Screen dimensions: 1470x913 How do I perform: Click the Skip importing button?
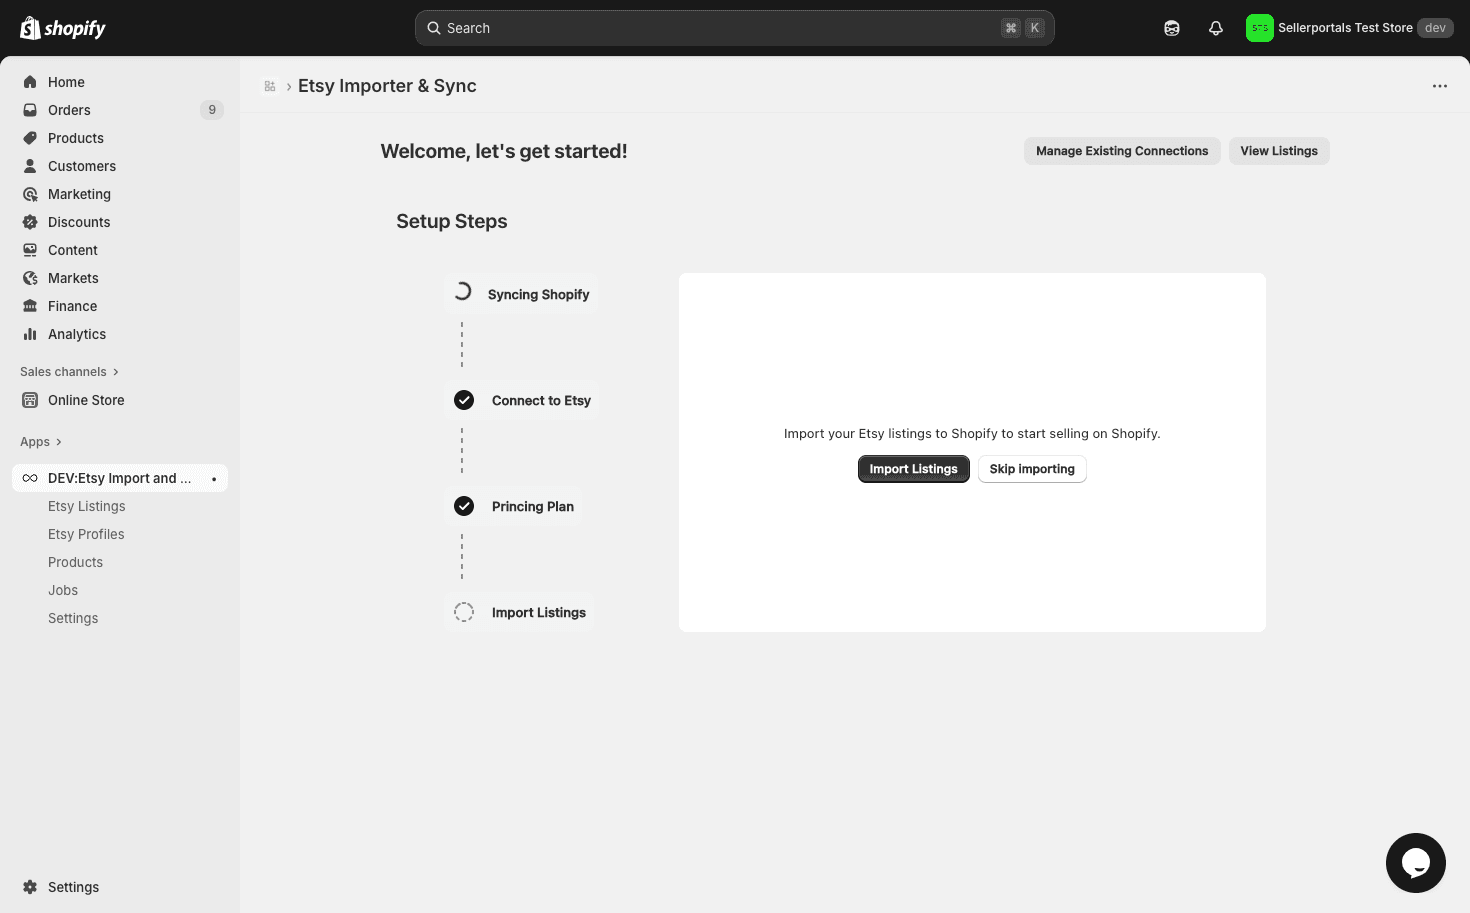tap(1031, 469)
